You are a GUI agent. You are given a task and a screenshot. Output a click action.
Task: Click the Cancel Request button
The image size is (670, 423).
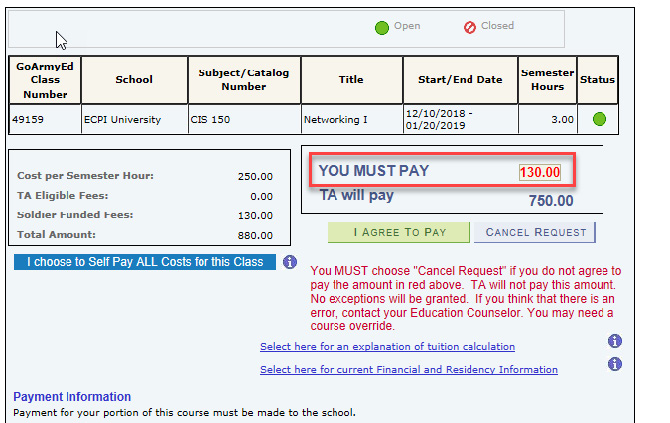pyautogui.click(x=536, y=232)
